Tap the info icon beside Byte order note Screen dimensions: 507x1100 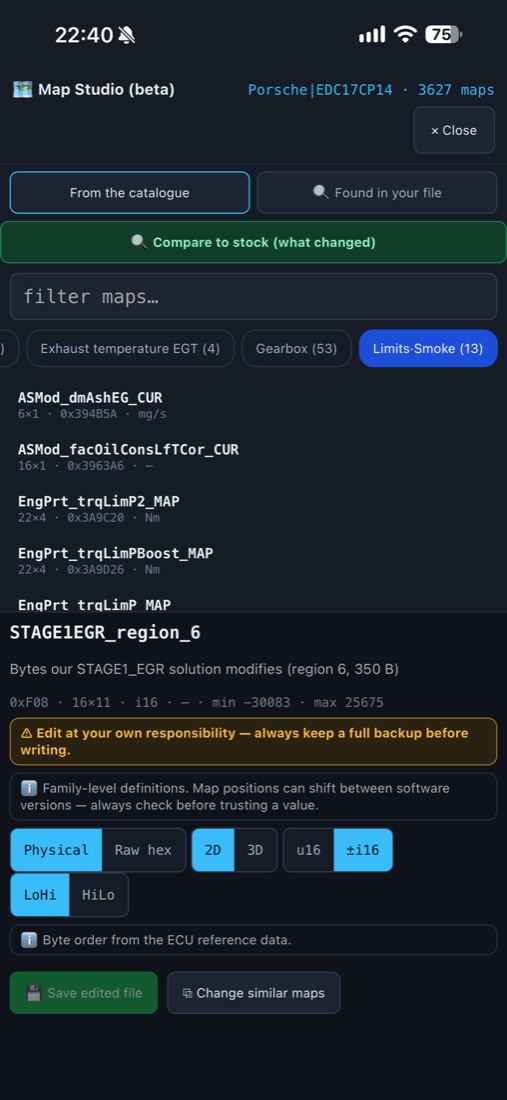pos(29,939)
